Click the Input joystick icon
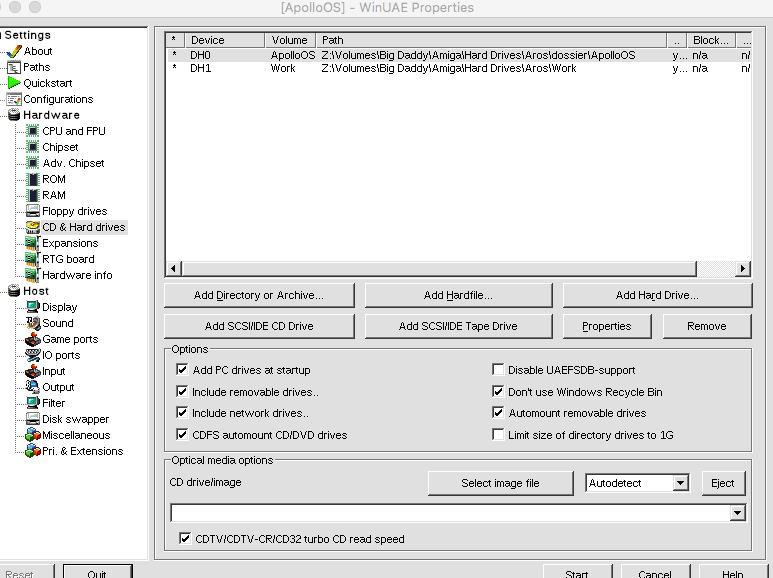Image resolution: width=773 pixels, height=578 pixels. click(x=33, y=371)
